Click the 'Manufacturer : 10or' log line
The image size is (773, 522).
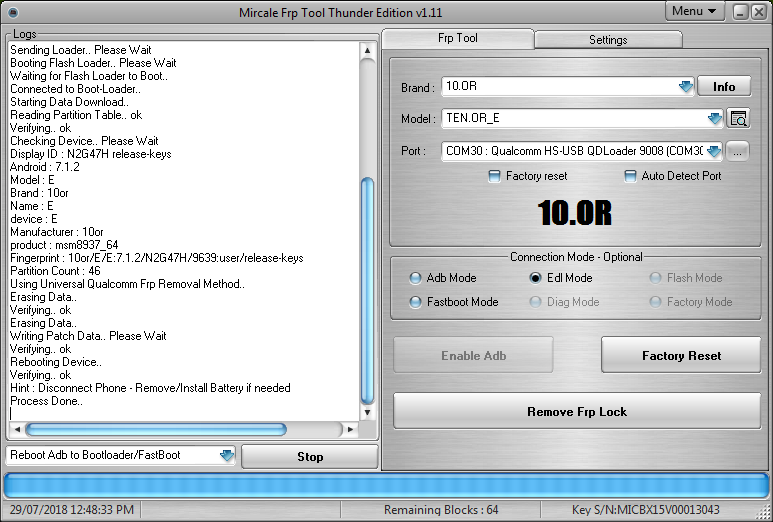[x=57, y=232]
